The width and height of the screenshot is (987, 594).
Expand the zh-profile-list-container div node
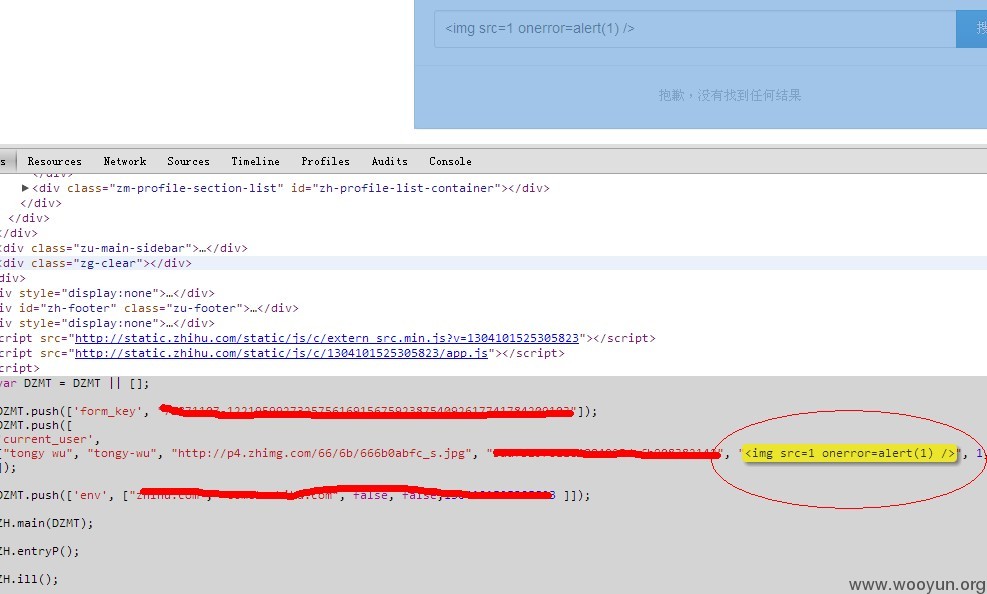(25, 188)
